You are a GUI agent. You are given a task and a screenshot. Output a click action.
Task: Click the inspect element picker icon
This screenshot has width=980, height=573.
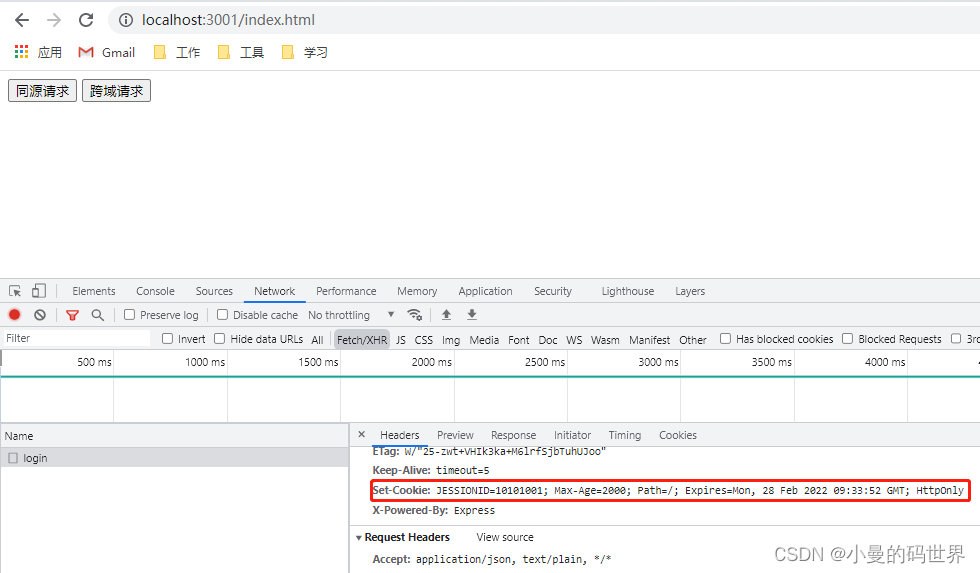(x=15, y=291)
